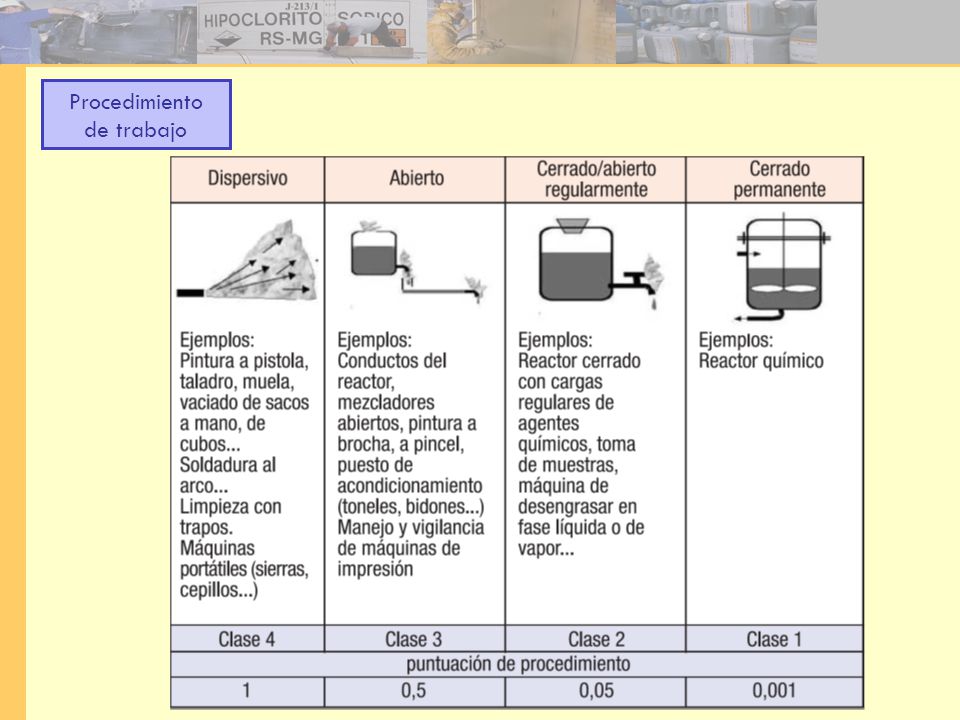
Task: Click 'Manejo y vigilancia' text line
Action: pos(411,527)
